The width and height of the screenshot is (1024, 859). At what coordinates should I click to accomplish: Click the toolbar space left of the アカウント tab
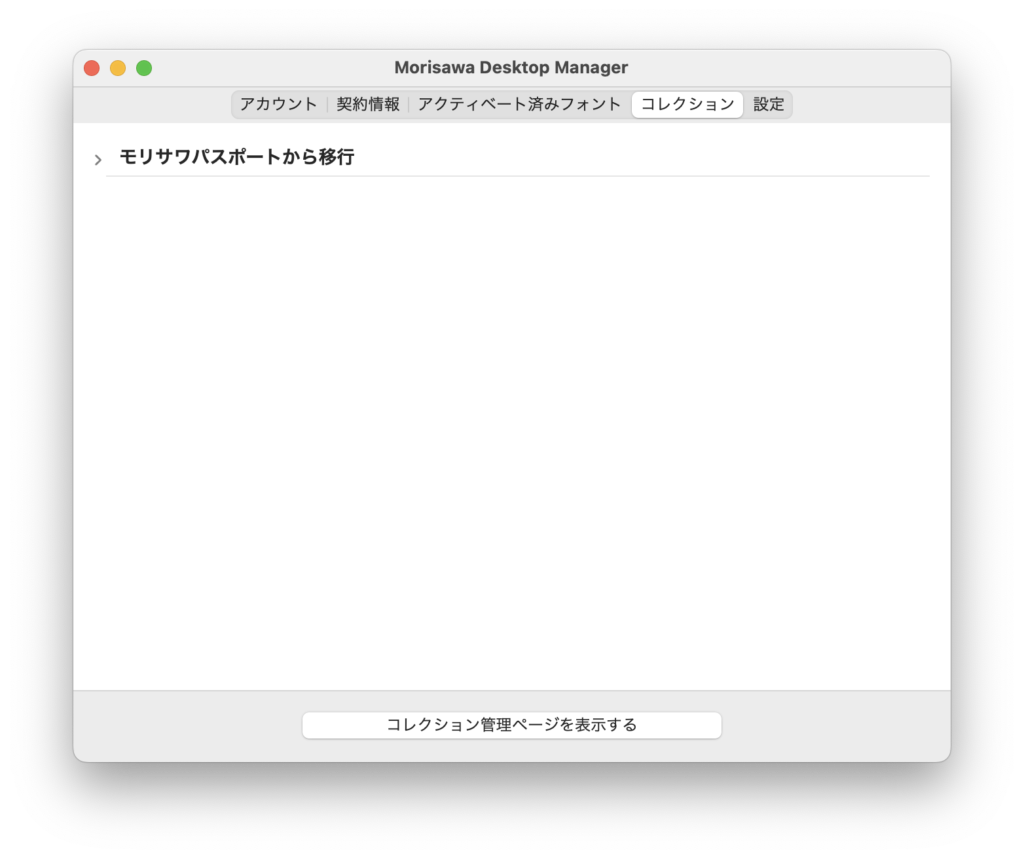pos(150,104)
